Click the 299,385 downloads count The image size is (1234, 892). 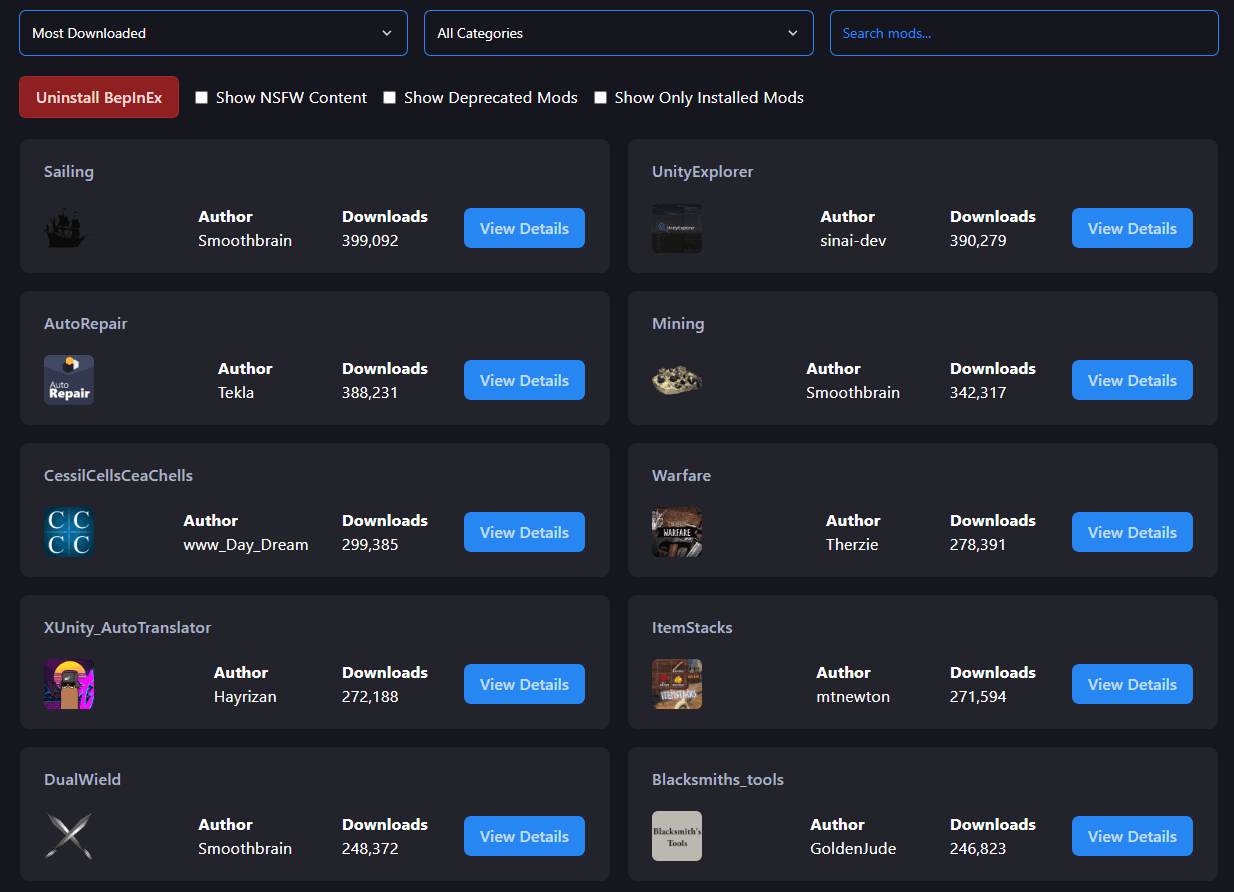[x=370, y=545]
